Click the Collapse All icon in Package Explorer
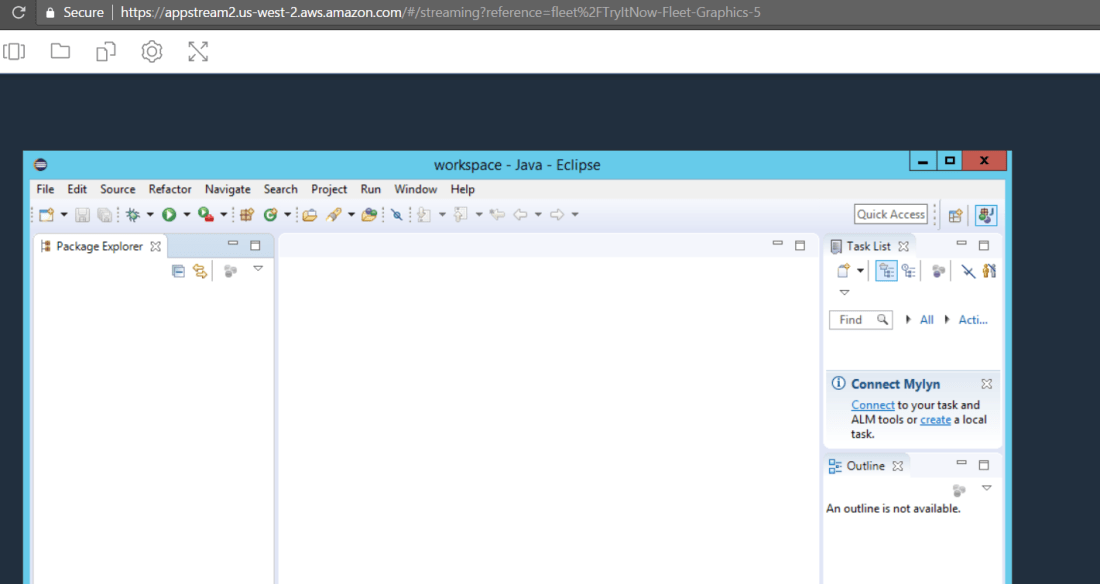 pos(181,270)
